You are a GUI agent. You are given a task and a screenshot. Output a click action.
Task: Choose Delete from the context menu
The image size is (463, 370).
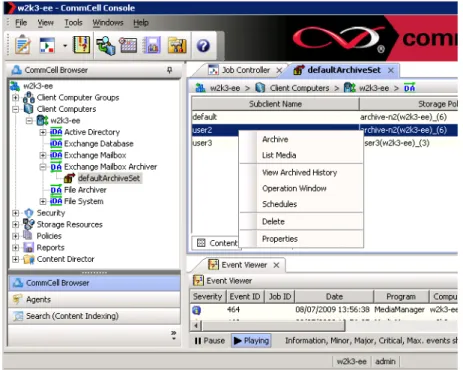(273, 222)
